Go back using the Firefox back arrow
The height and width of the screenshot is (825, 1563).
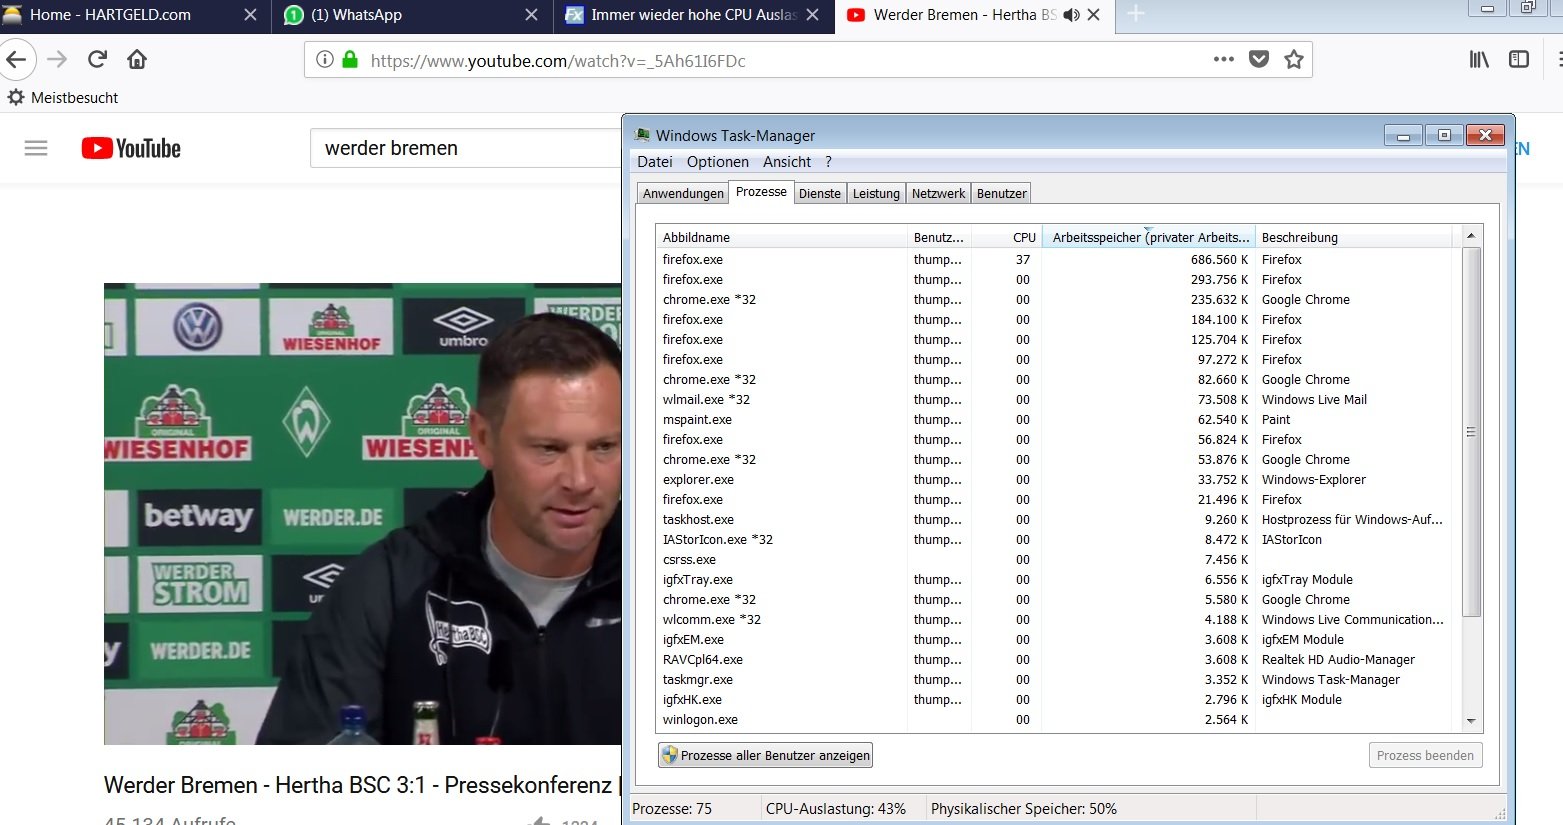[16, 60]
